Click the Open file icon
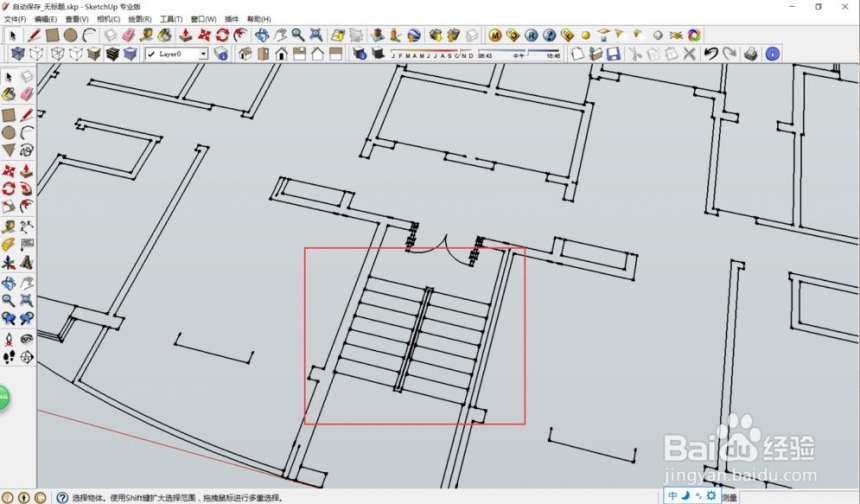This screenshot has width=860, height=504. pos(596,54)
